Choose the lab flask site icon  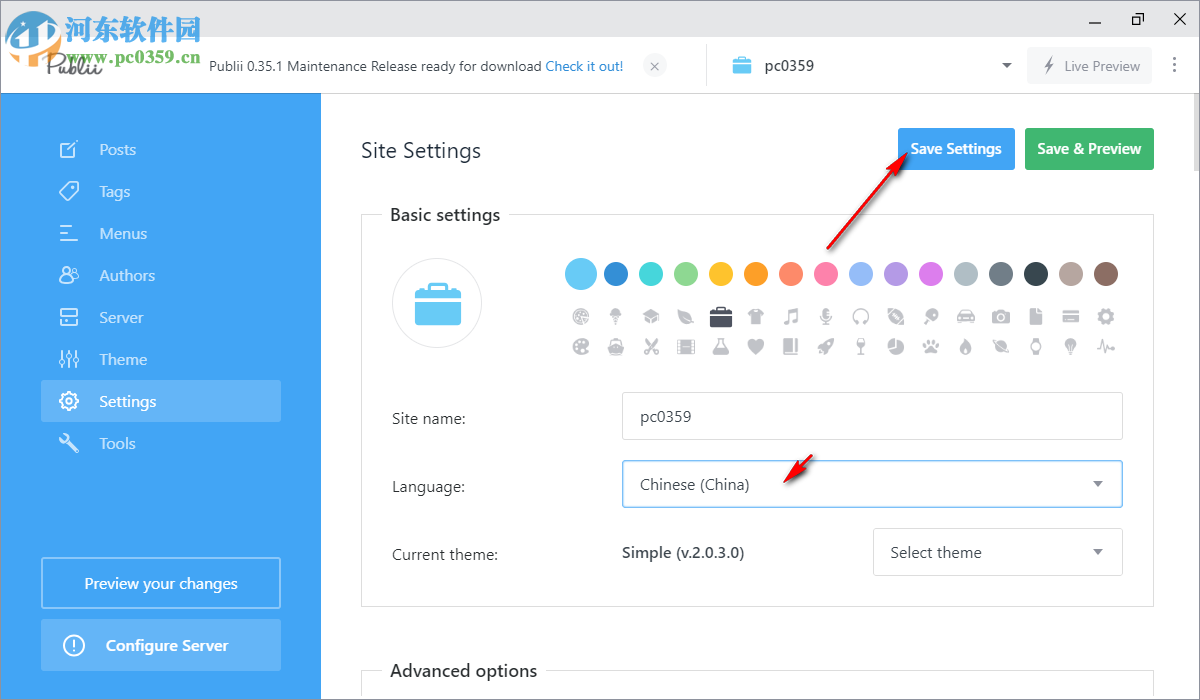pyautogui.click(x=721, y=347)
